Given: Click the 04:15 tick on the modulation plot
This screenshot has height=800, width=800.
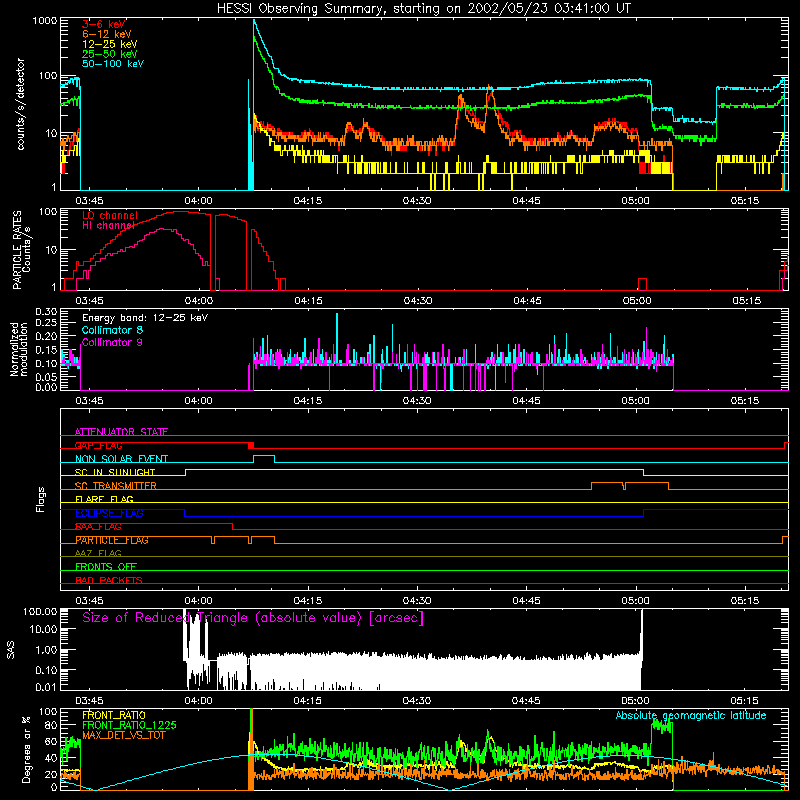Looking at the screenshot, I should pyautogui.click(x=308, y=401).
